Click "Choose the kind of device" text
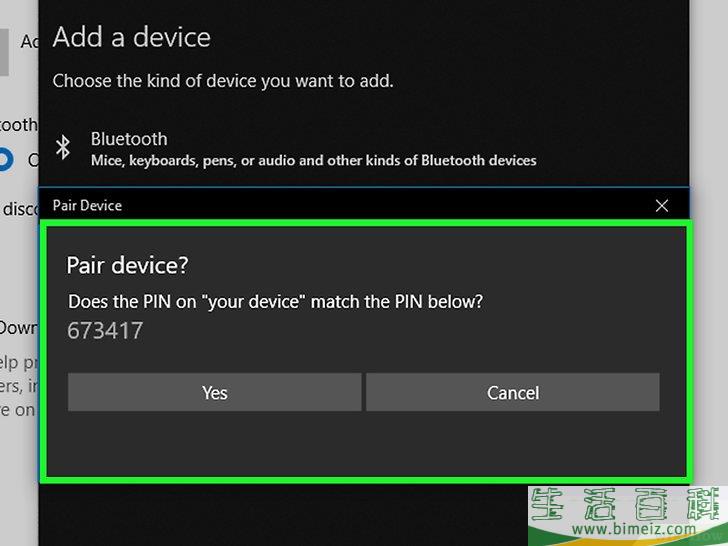The height and width of the screenshot is (546, 728). [x=223, y=81]
